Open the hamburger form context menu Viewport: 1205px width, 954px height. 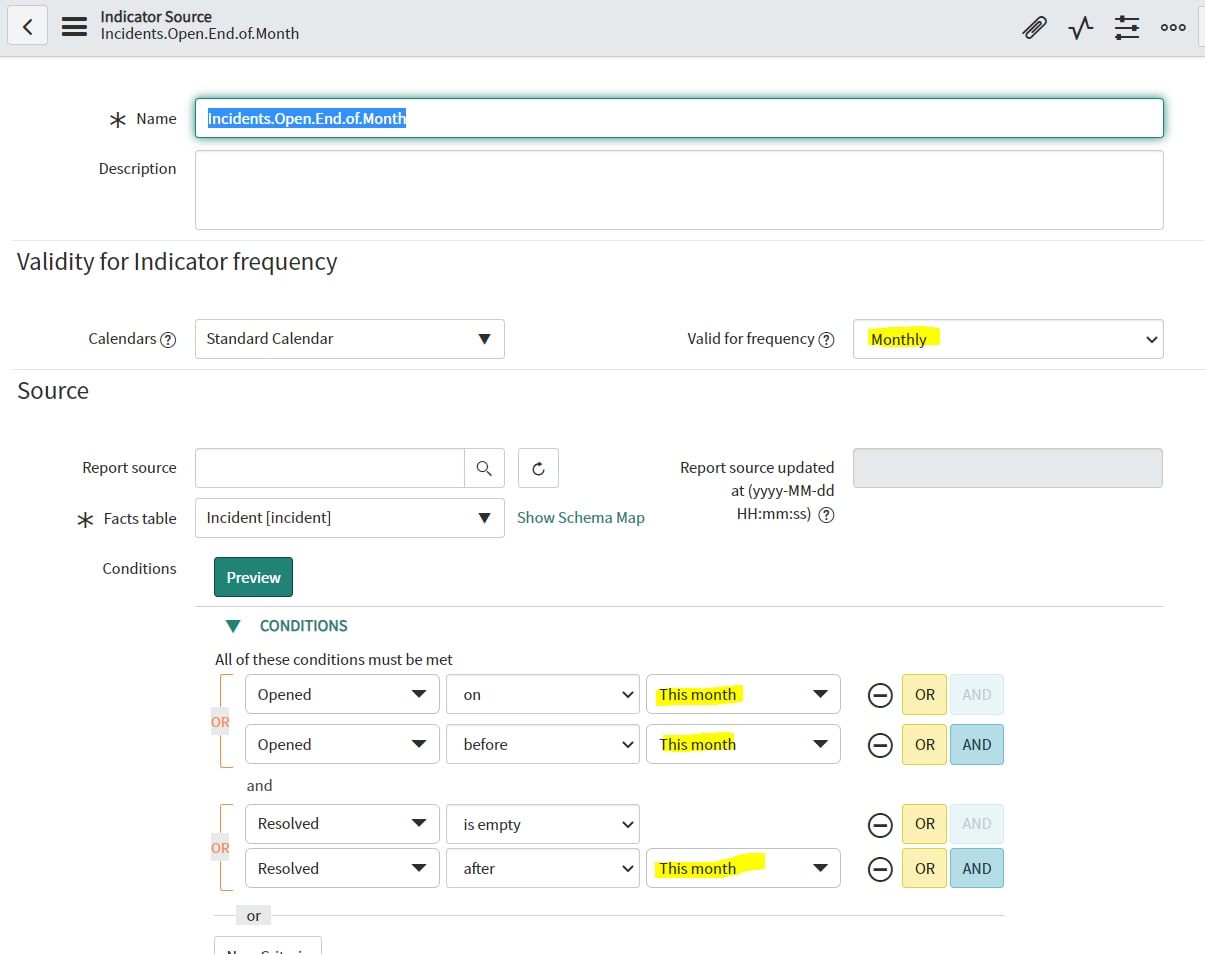pyautogui.click(x=73, y=27)
